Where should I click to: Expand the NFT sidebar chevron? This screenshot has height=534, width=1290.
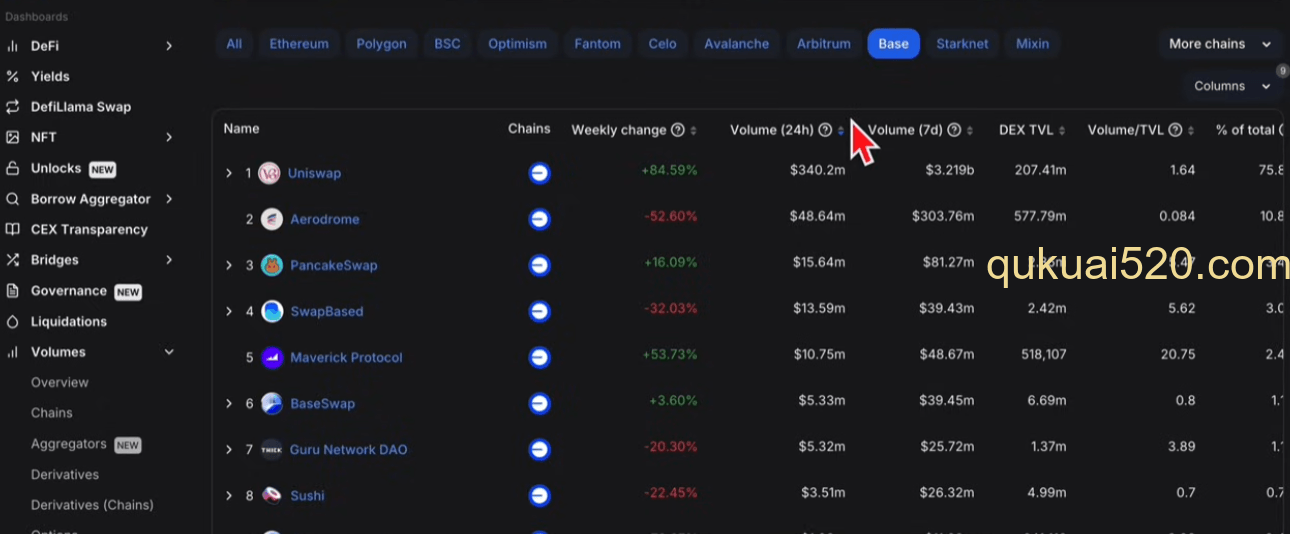tap(169, 137)
